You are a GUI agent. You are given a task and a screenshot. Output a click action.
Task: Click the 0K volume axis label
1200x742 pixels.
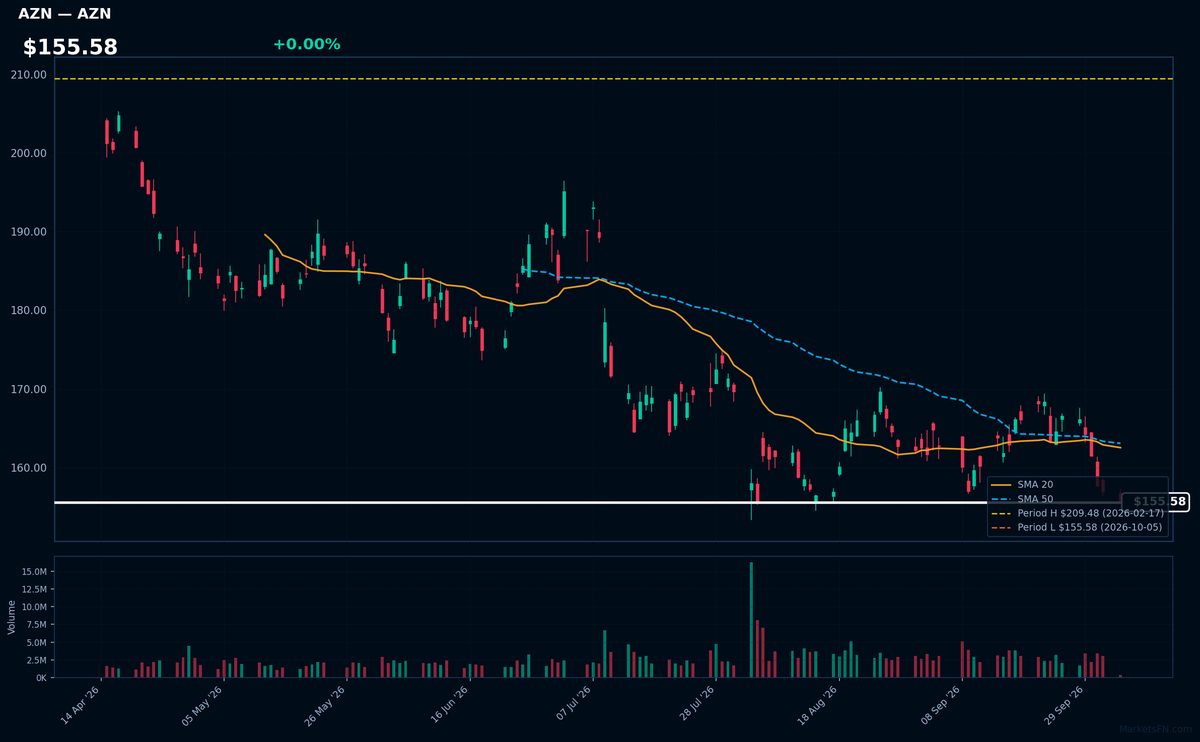click(x=40, y=678)
